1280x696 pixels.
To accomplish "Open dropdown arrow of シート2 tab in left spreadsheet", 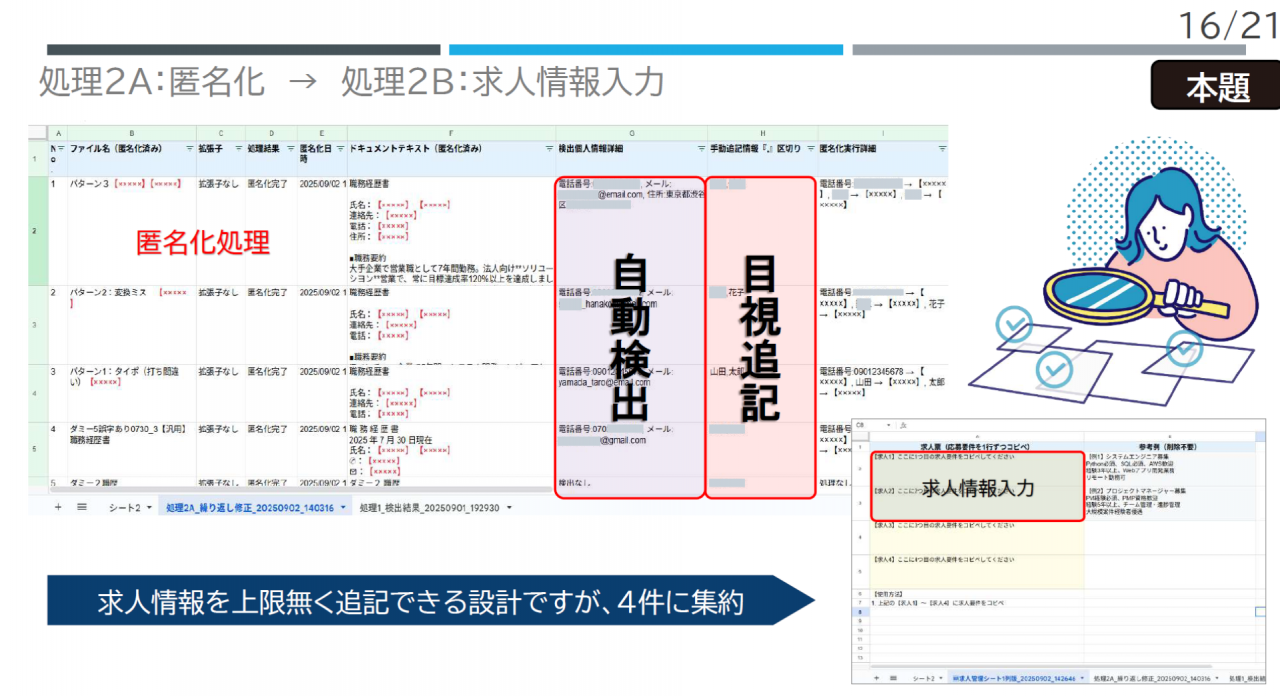I will pos(149,508).
